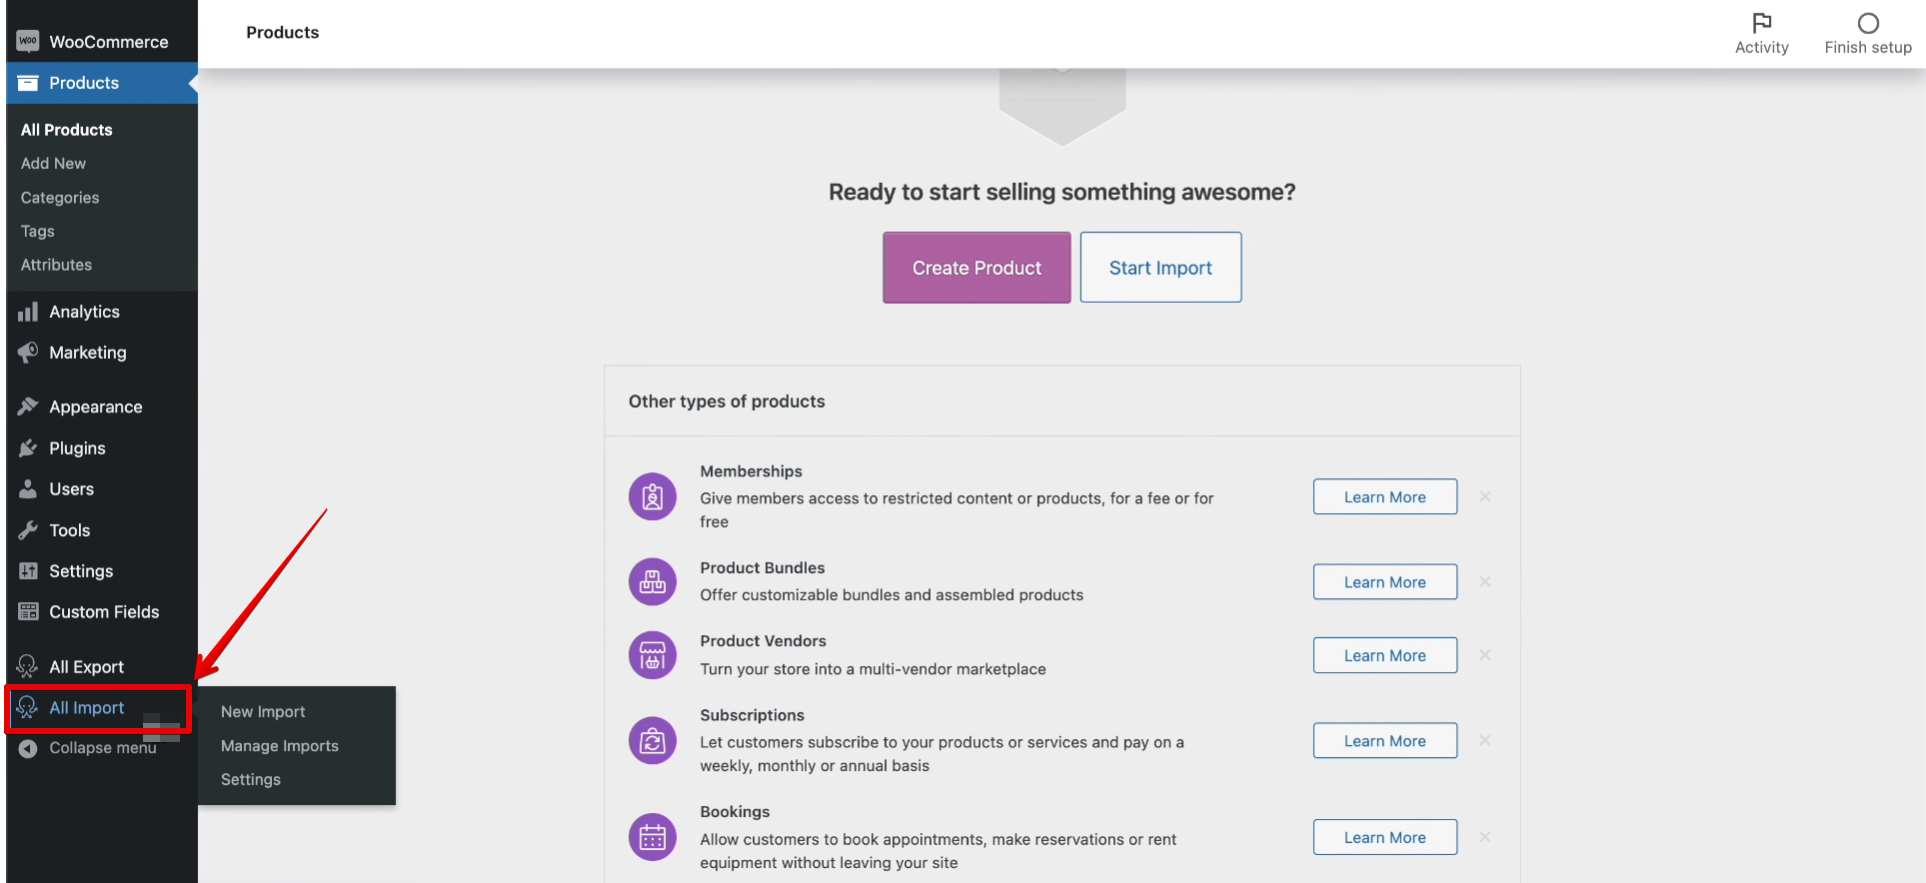Click the Bookings calendar icon
Viewport: 1926px width, 883px height.
pyautogui.click(x=652, y=837)
